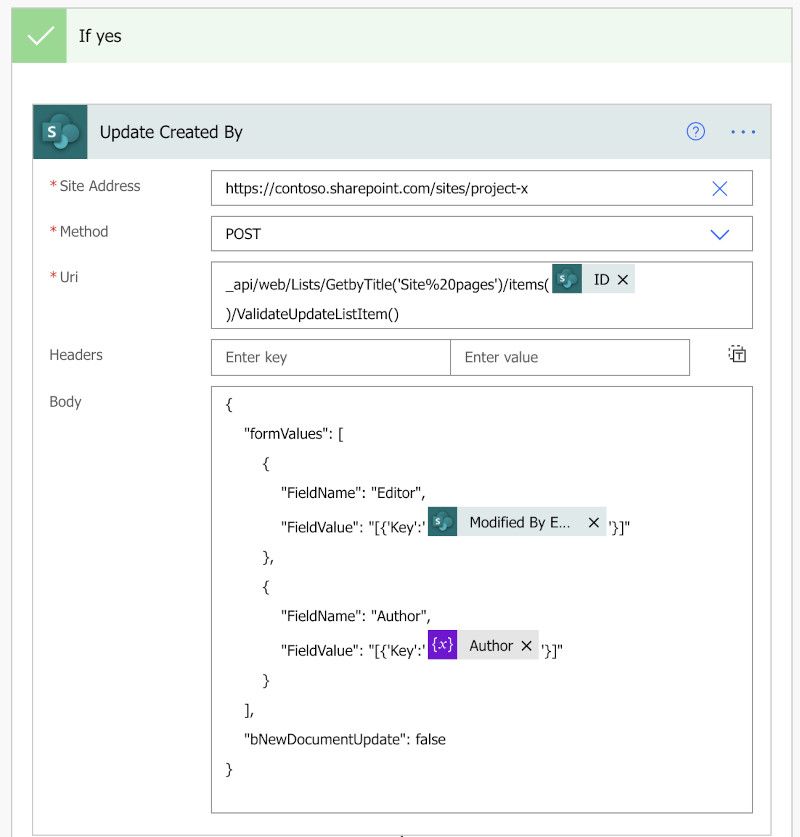This screenshot has height=837, width=800.
Task: Click the green checkmark If yes icon
Action: pos(39,36)
